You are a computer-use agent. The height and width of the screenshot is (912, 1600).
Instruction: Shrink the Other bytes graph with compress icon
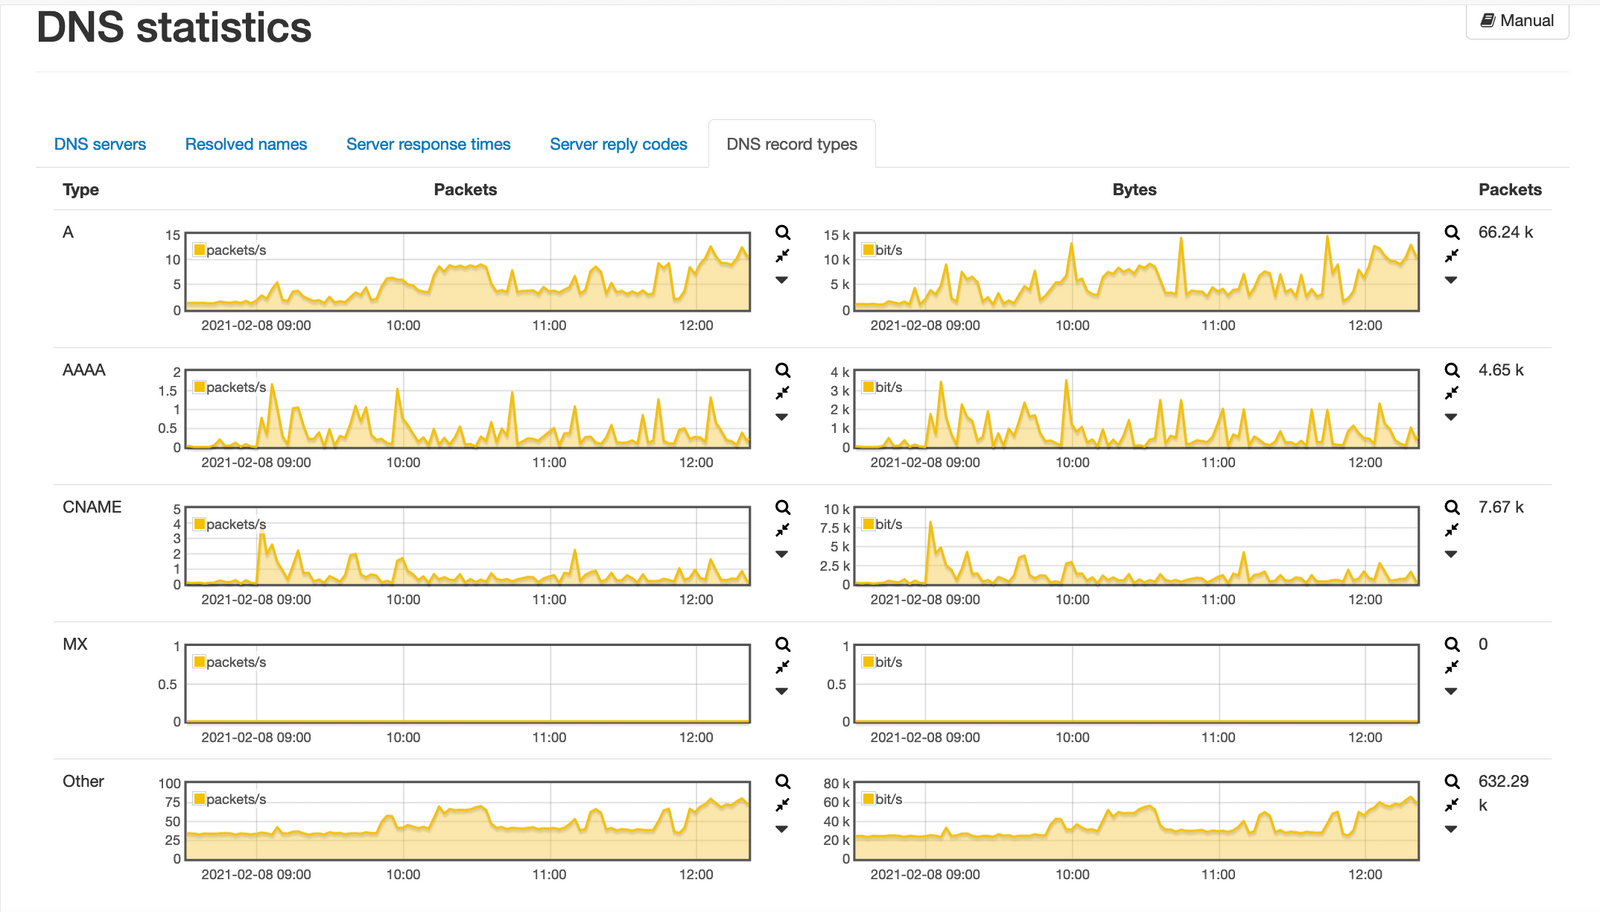[1452, 805]
